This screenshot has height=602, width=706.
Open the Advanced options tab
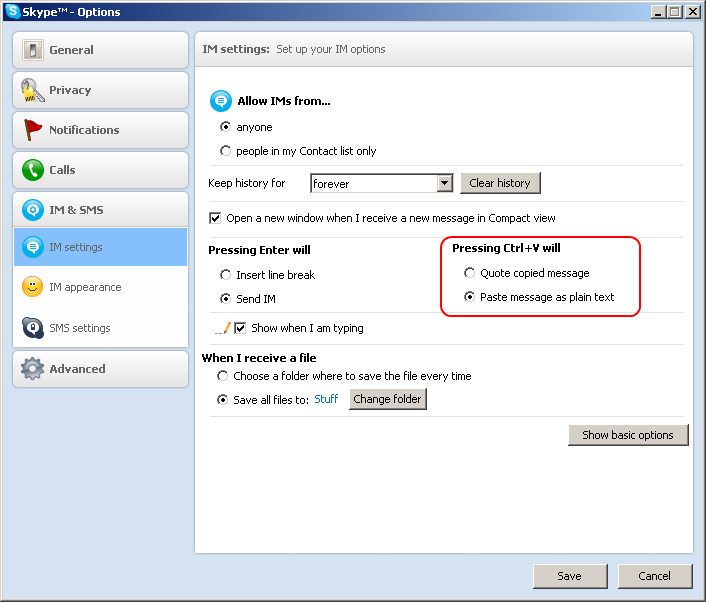pyautogui.click(x=100, y=369)
